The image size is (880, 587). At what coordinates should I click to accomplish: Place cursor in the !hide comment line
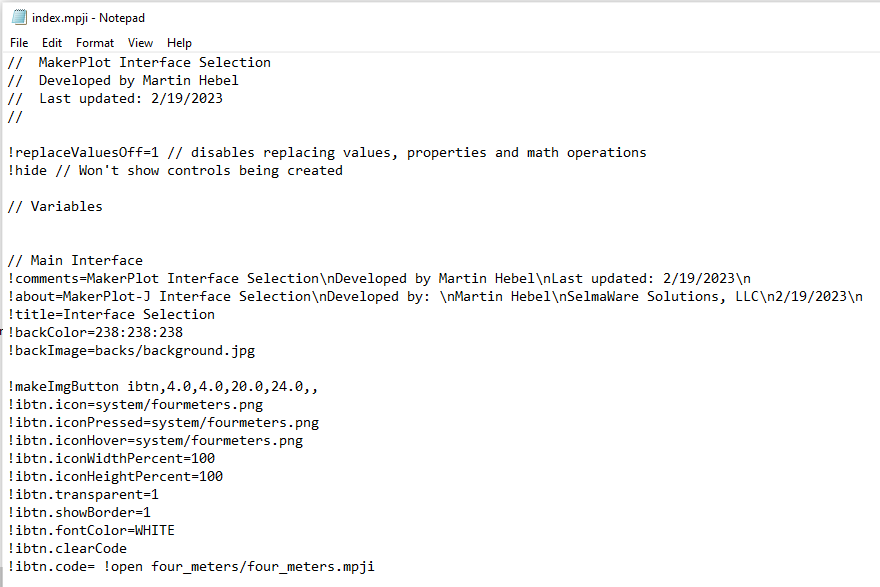(175, 171)
